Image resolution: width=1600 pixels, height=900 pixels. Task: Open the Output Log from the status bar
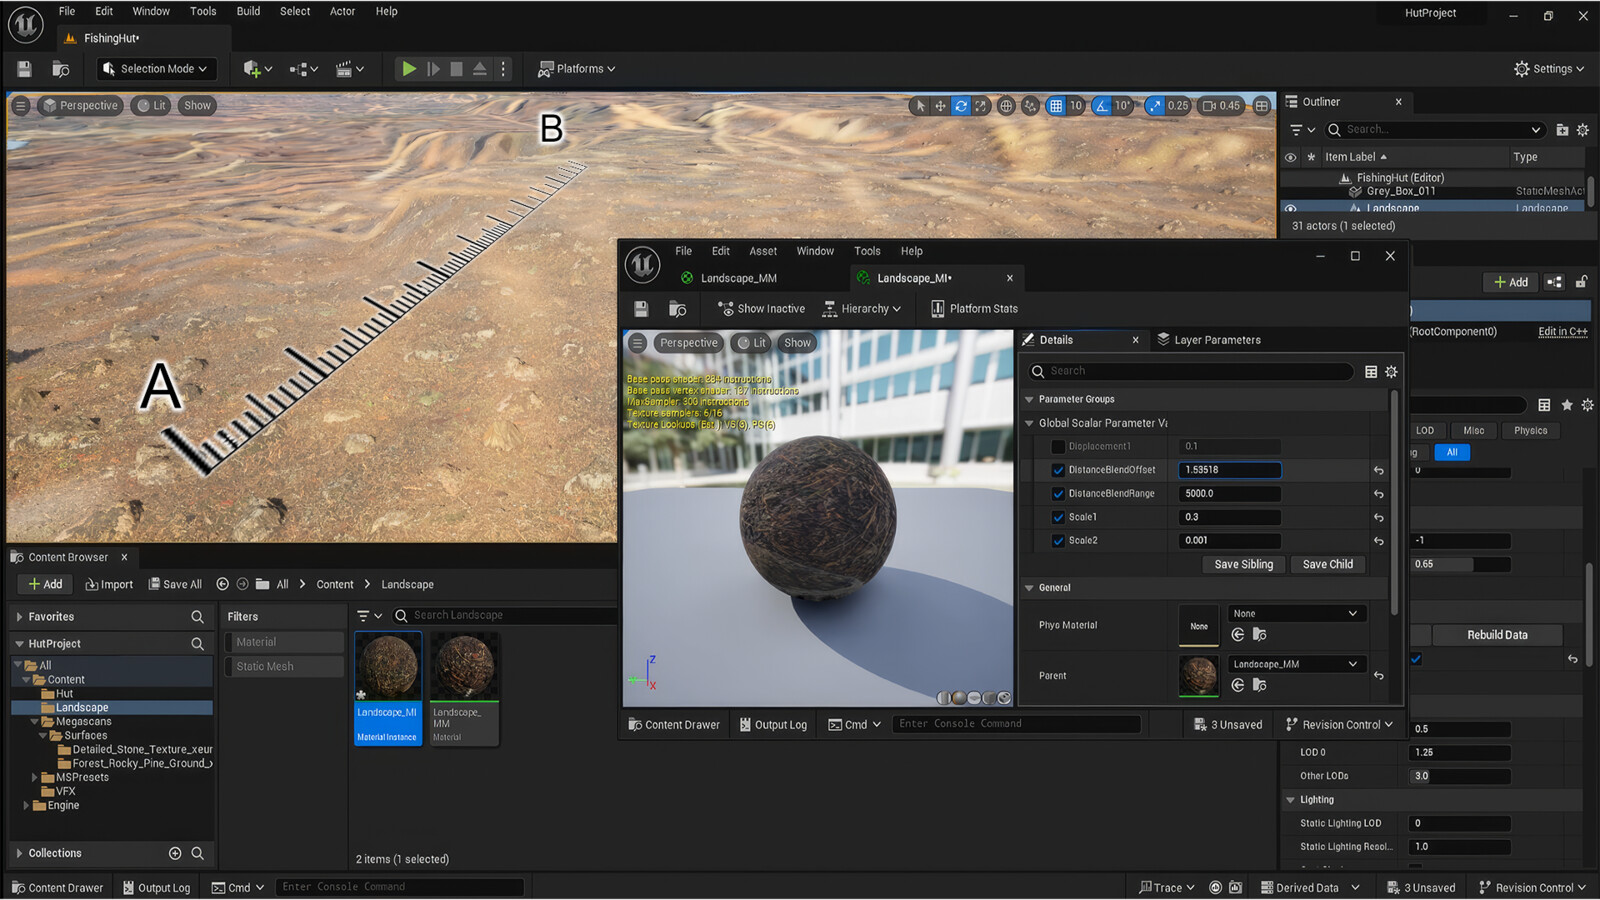[x=157, y=887]
